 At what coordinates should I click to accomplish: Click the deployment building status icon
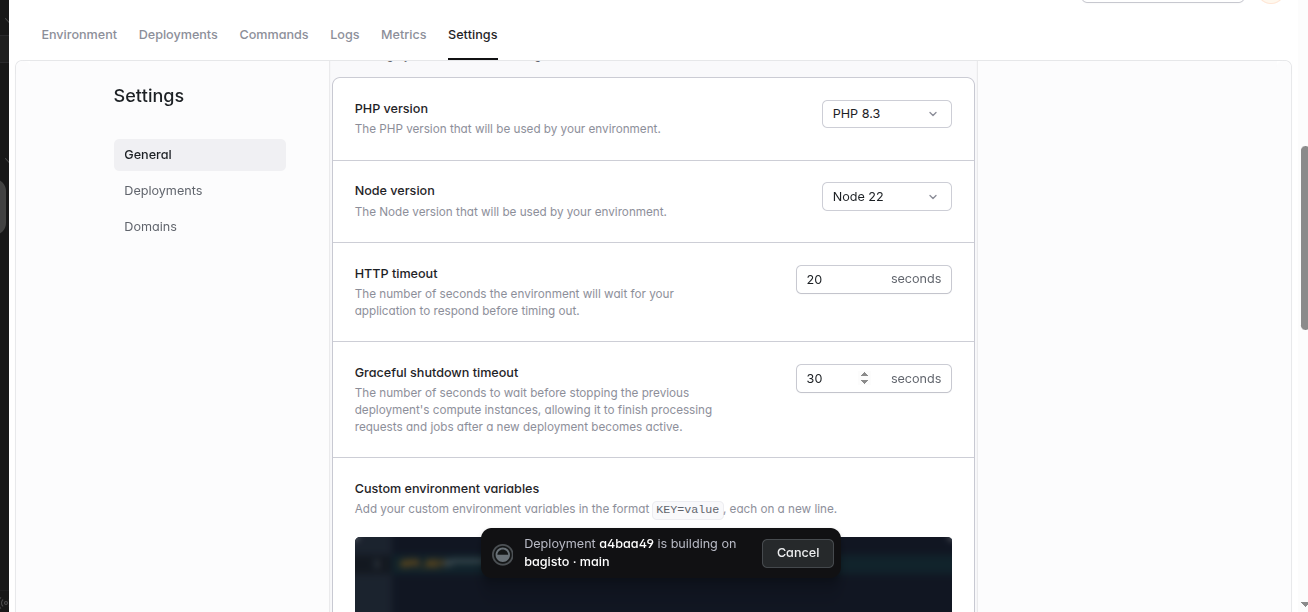(x=503, y=554)
